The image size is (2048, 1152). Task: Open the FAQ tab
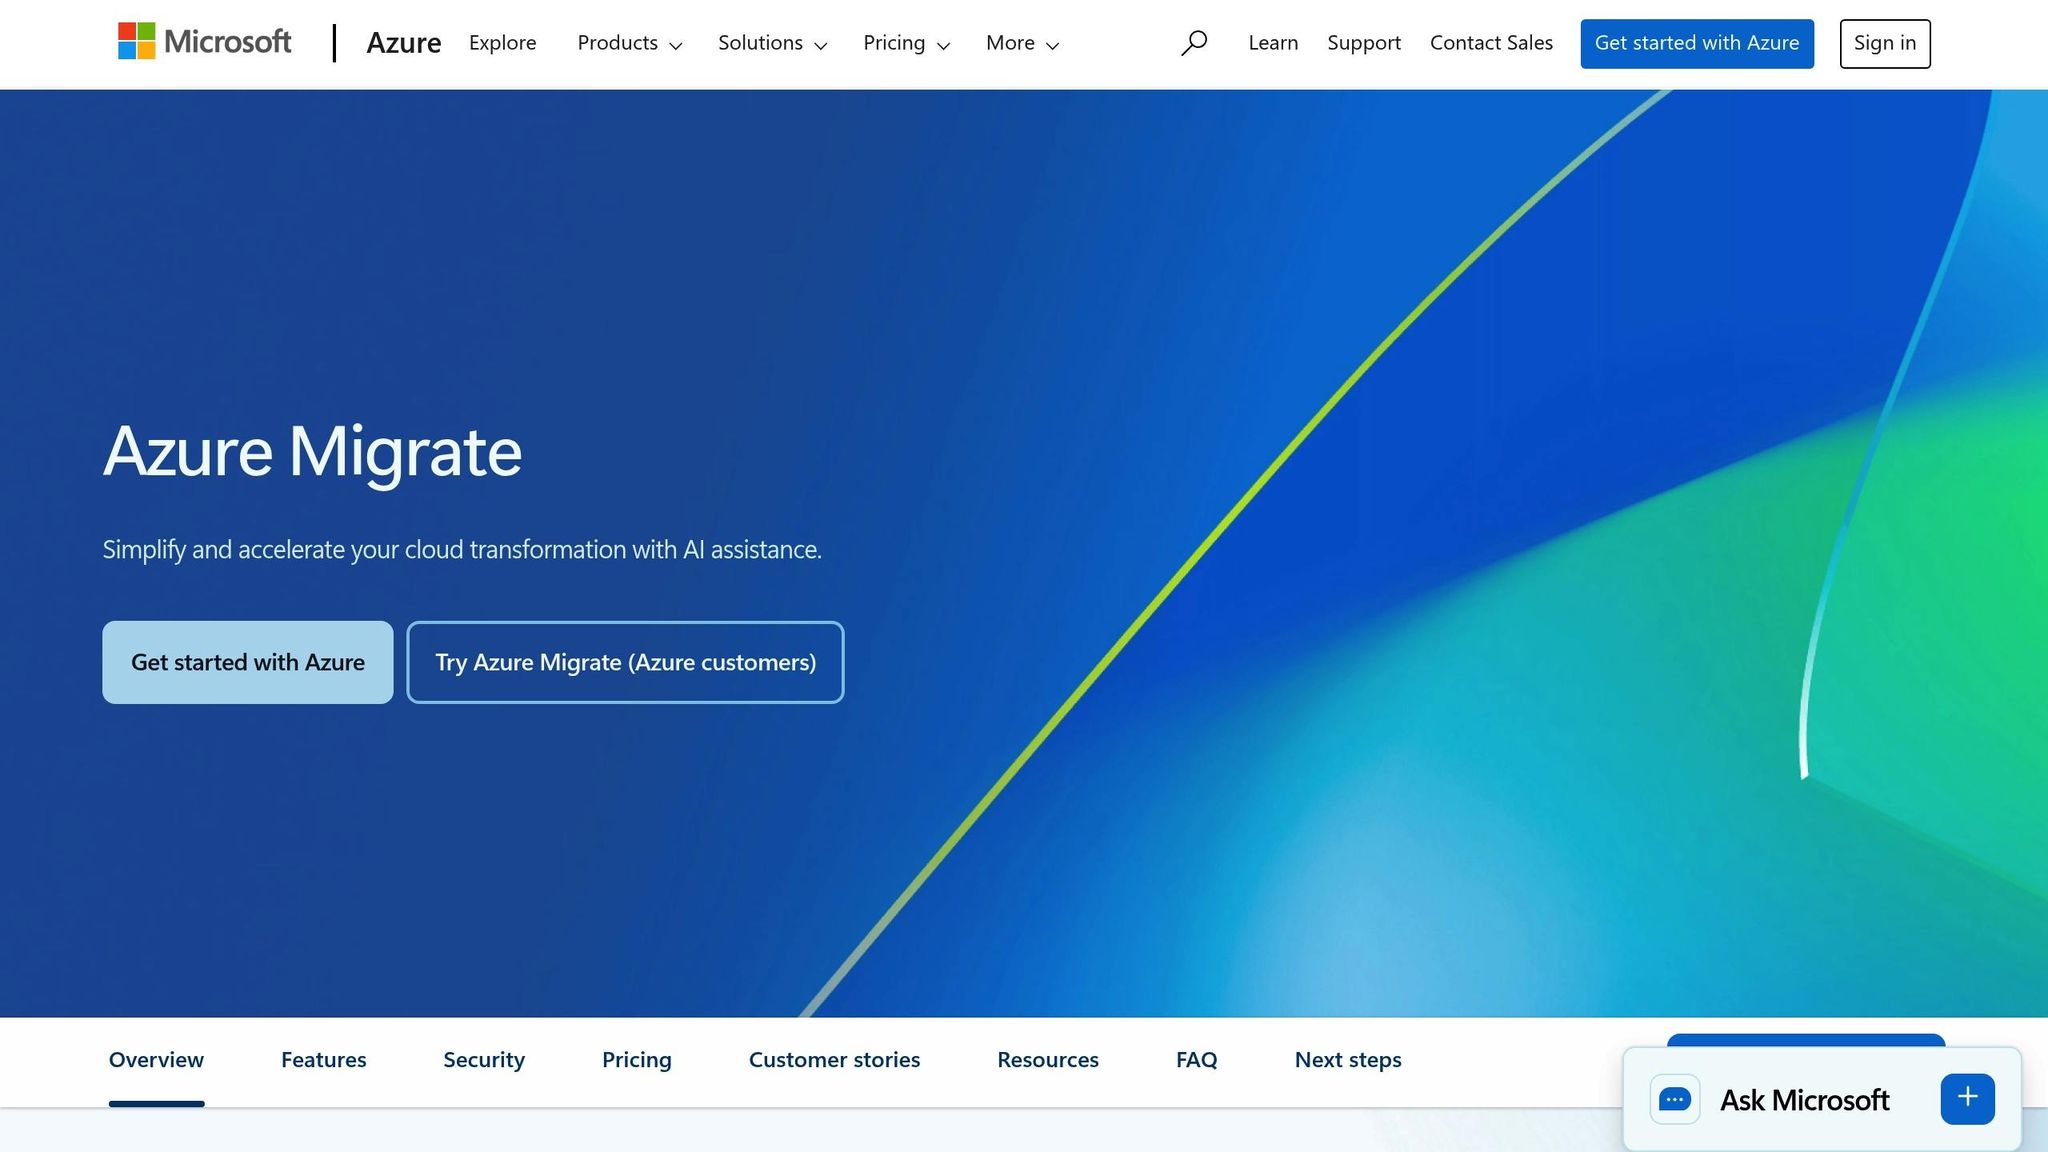click(x=1196, y=1059)
